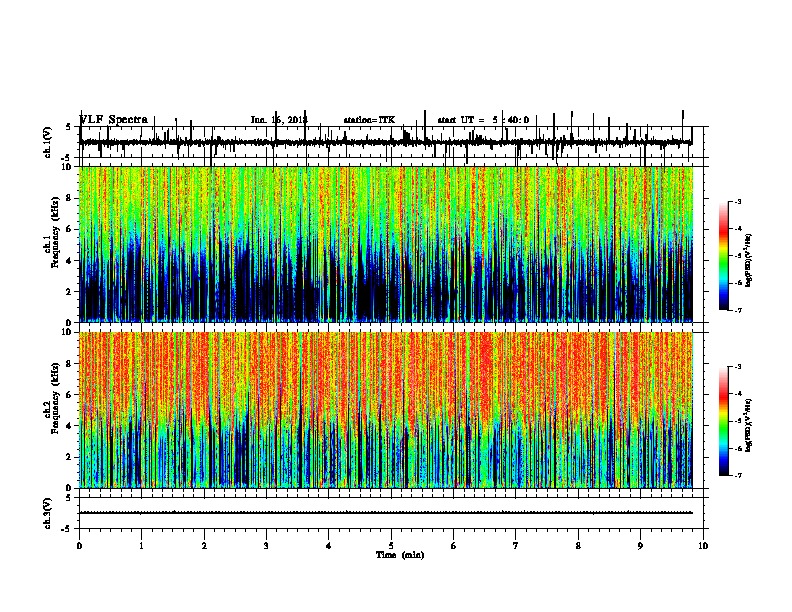Click time axis tick label '3'
This screenshot has height=612, width=792.
(266, 546)
